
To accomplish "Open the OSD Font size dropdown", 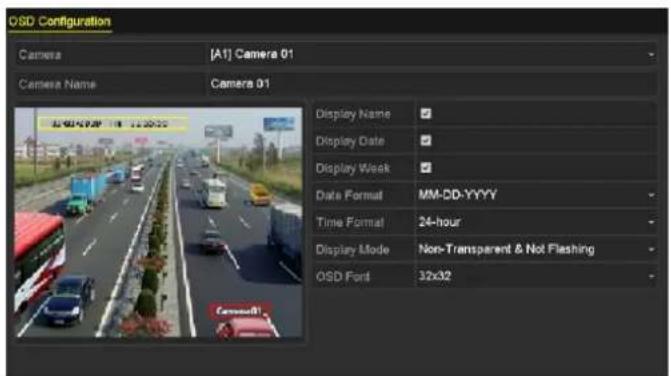I will point(536,276).
